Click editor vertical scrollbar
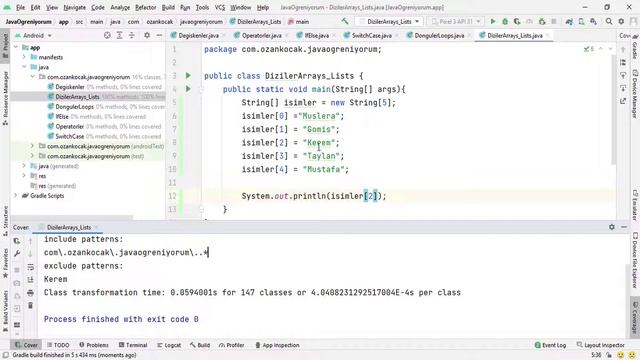The image size is (640, 360). (613, 110)
